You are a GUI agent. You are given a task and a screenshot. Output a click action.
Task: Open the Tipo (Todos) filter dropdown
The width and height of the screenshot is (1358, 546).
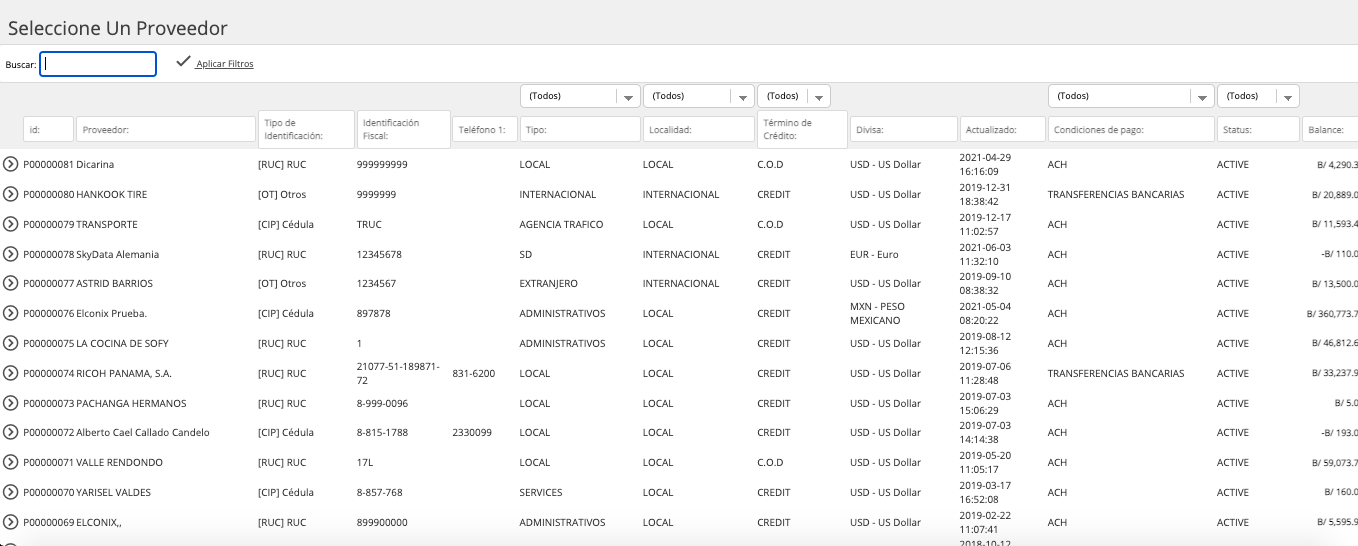[580, 96]
